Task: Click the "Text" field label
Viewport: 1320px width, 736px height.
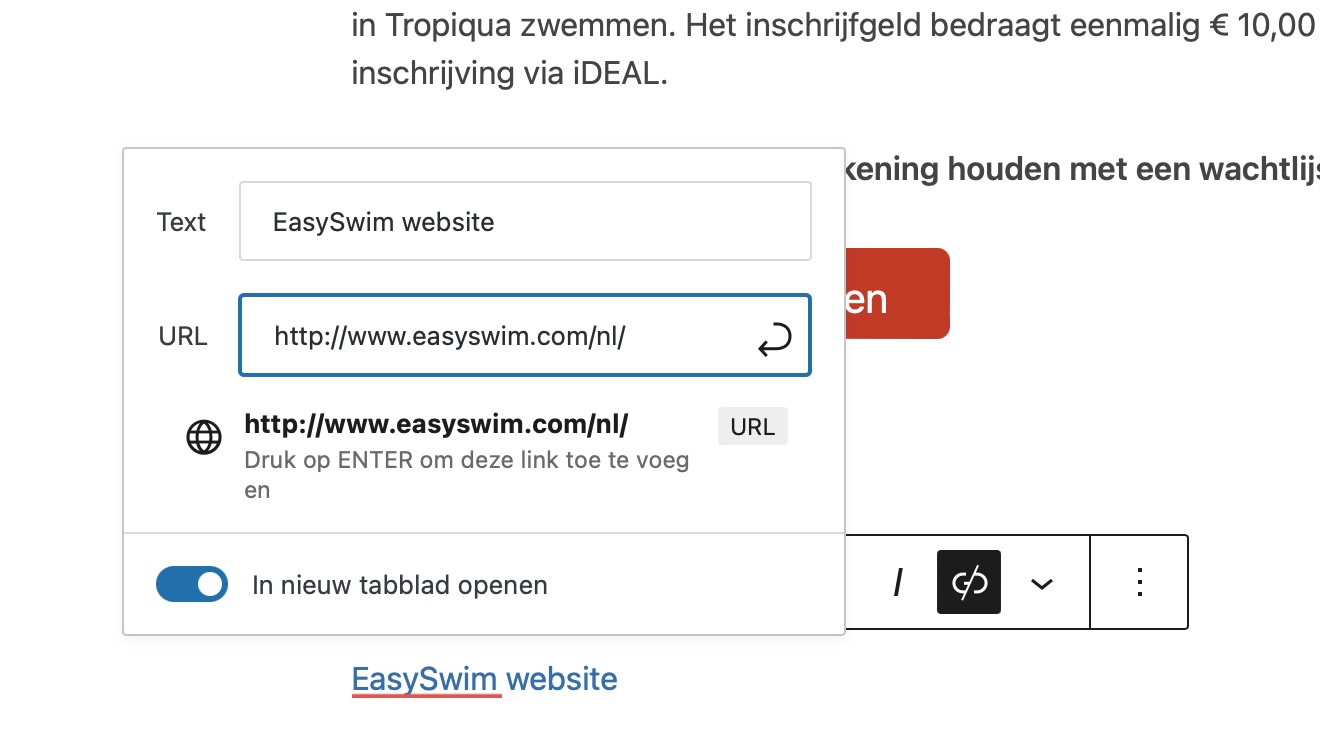Action: (181, 222)
